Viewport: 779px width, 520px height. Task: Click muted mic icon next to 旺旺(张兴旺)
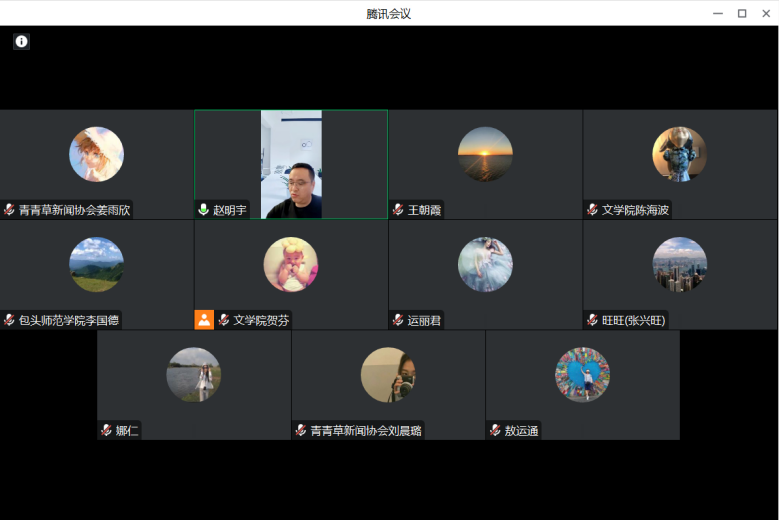pyautogui.click(x=592, y=320)
